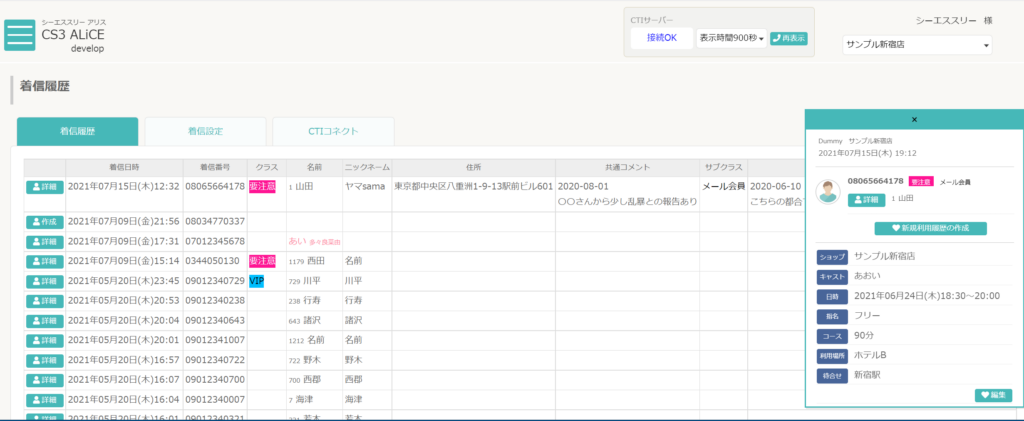Click the 接続OK status button

[662, 38]
